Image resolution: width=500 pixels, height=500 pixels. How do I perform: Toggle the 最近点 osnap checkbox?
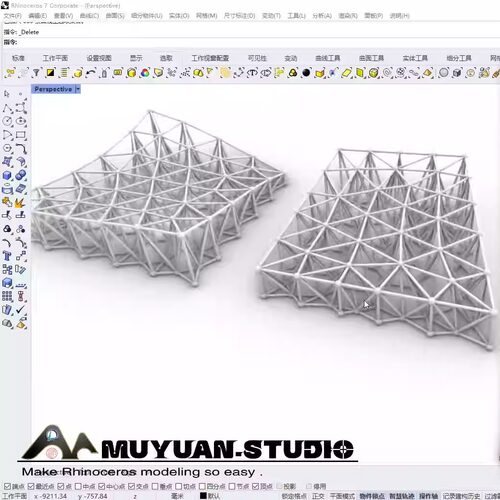click(31, 486)
